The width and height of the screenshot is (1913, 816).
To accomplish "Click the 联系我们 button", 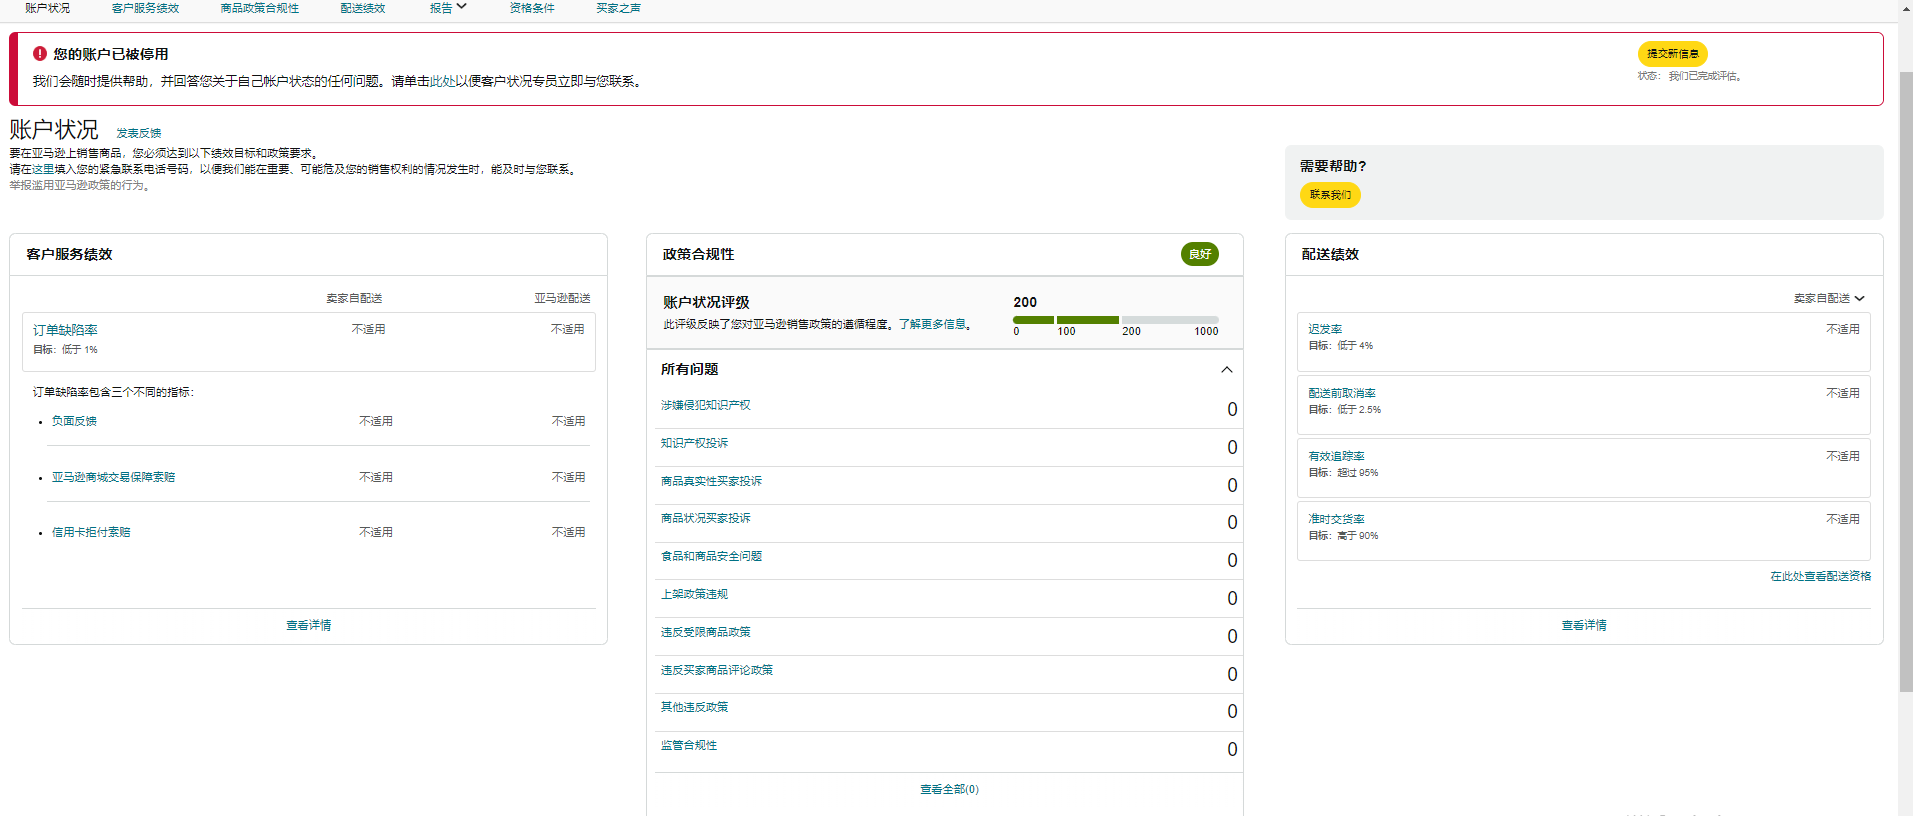I will pyautogui.click(x=1330, y=195).
